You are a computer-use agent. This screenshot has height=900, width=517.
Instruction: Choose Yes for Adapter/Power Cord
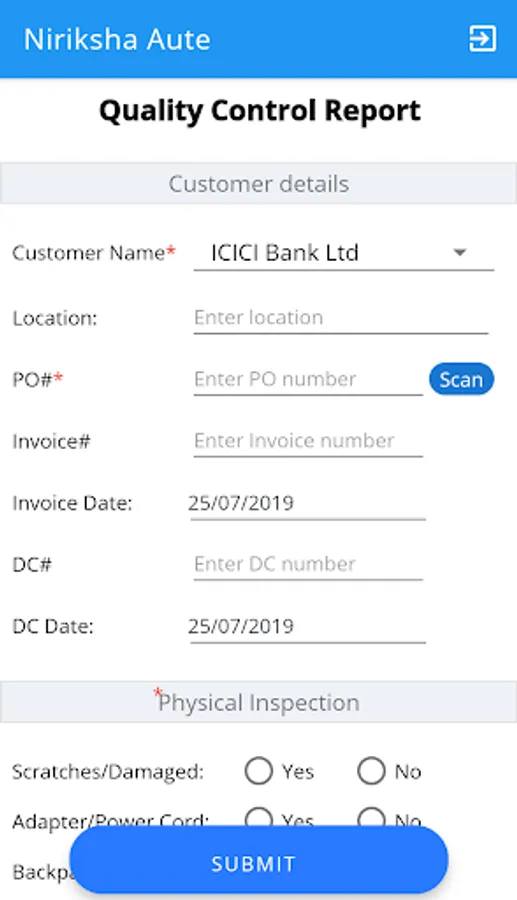258,817
